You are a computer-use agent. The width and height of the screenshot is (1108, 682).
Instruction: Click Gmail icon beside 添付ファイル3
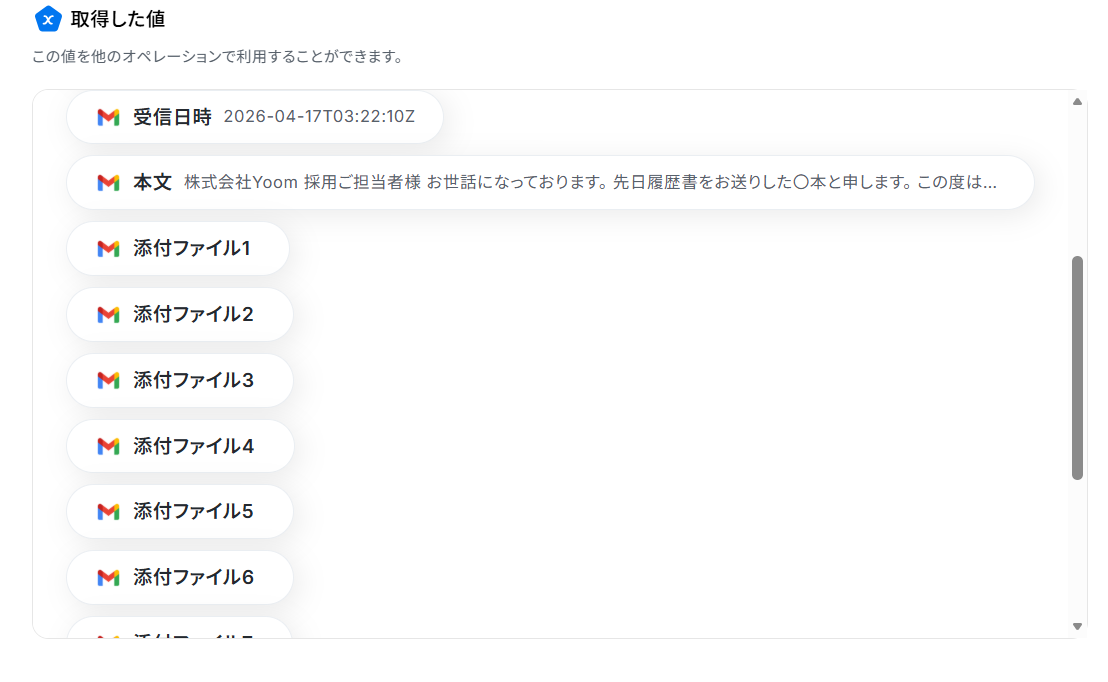108,380
